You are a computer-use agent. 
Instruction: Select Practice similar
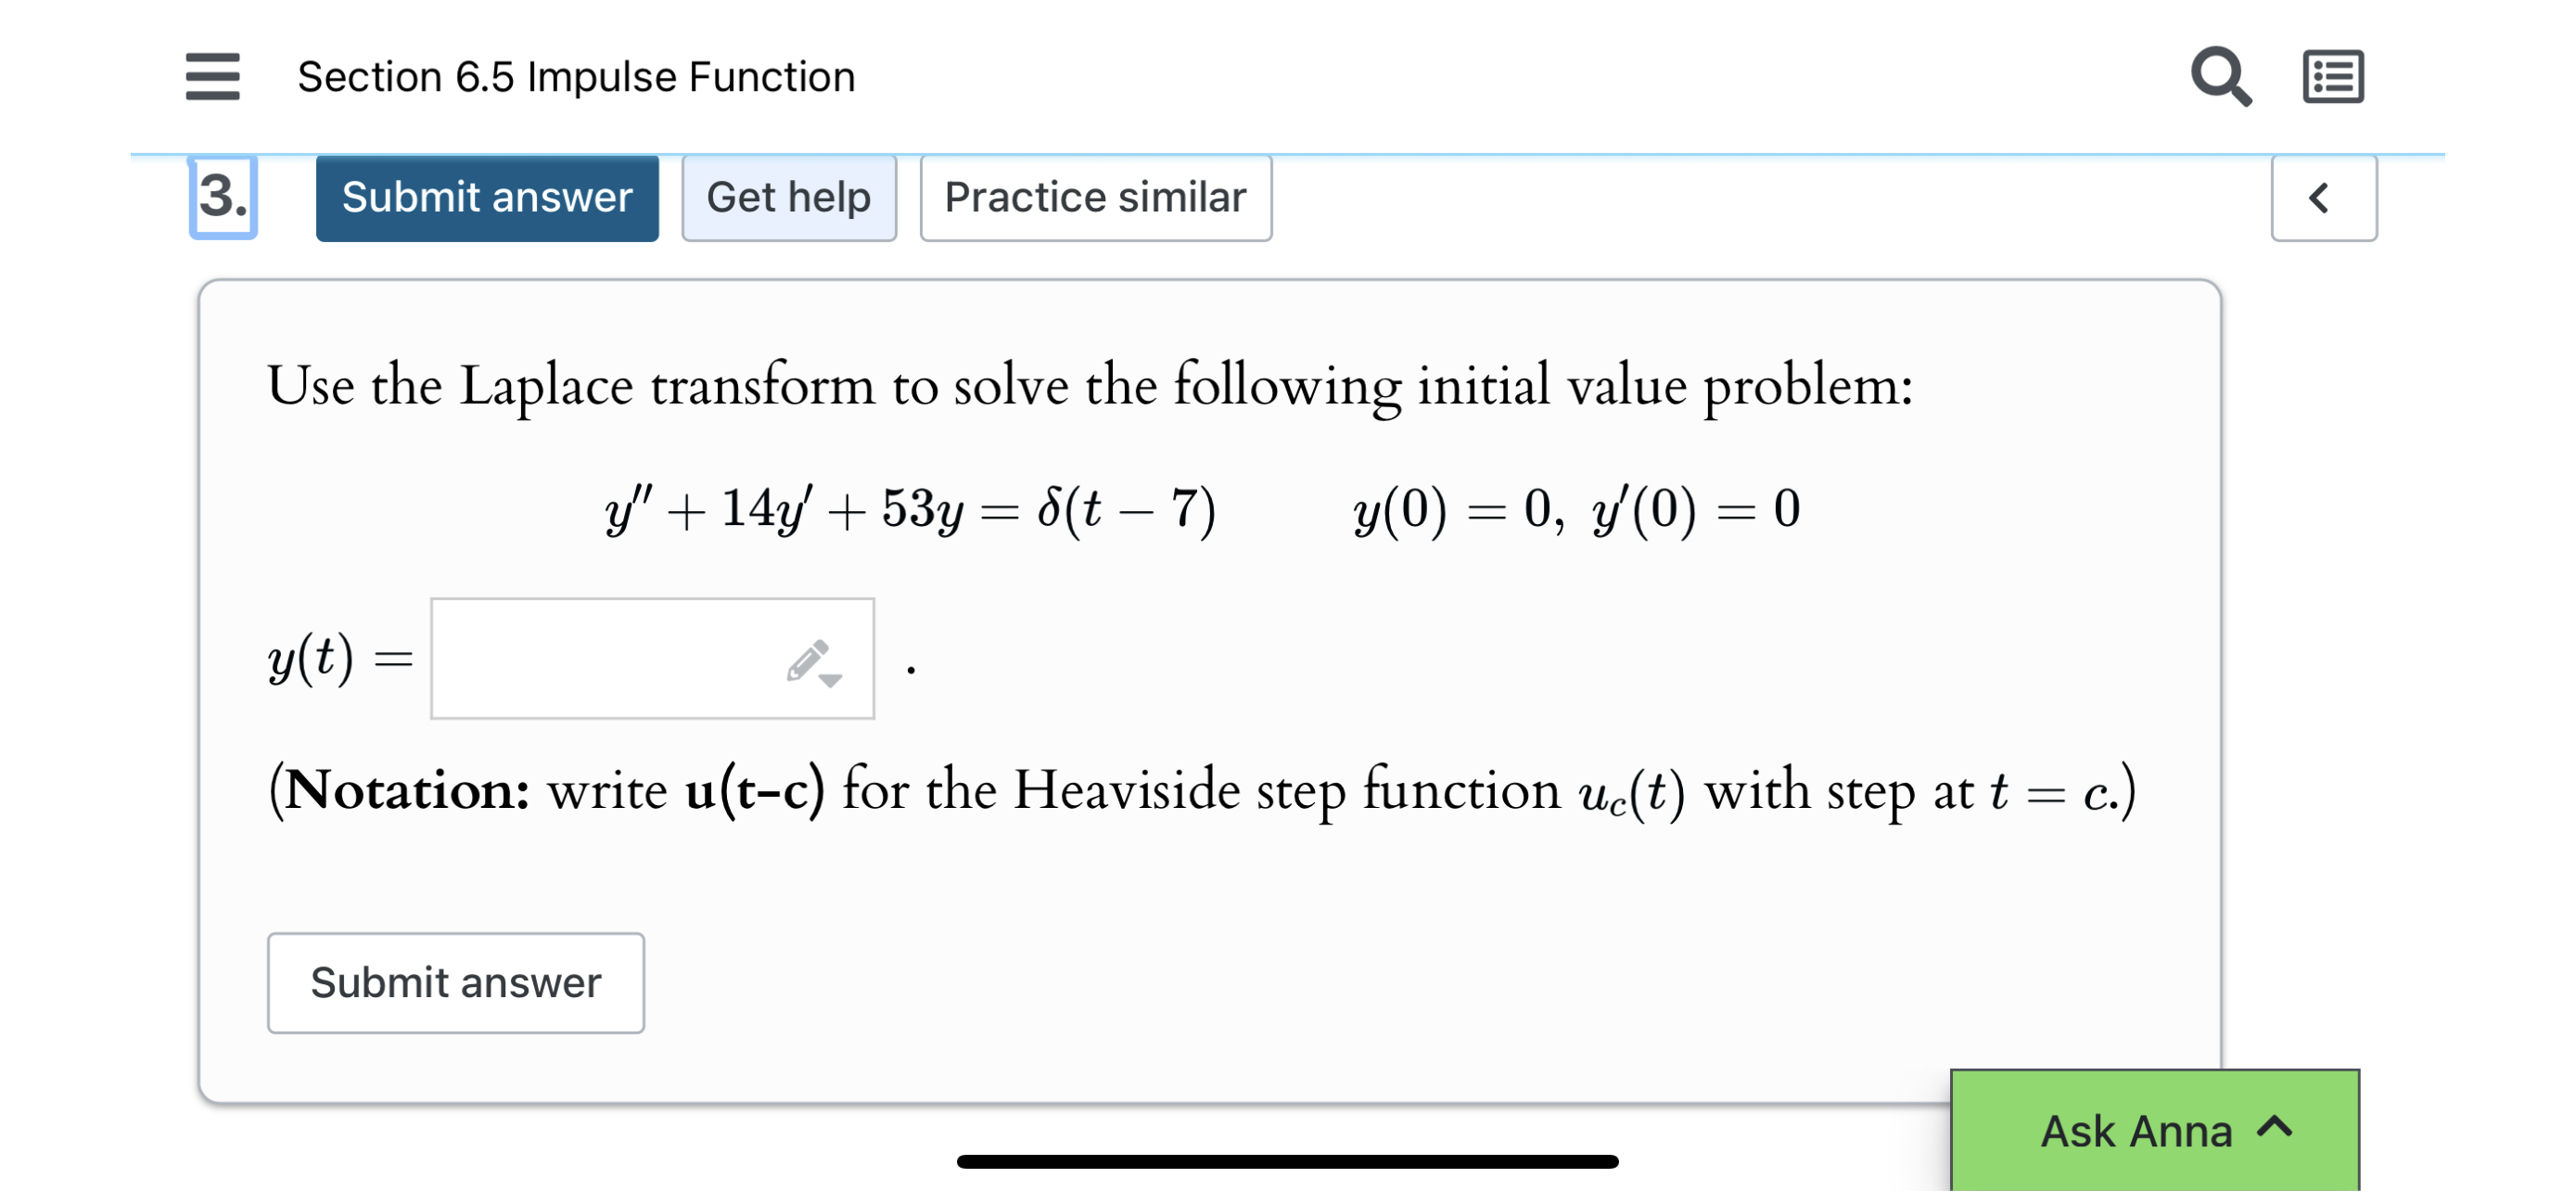(1095, 197)
